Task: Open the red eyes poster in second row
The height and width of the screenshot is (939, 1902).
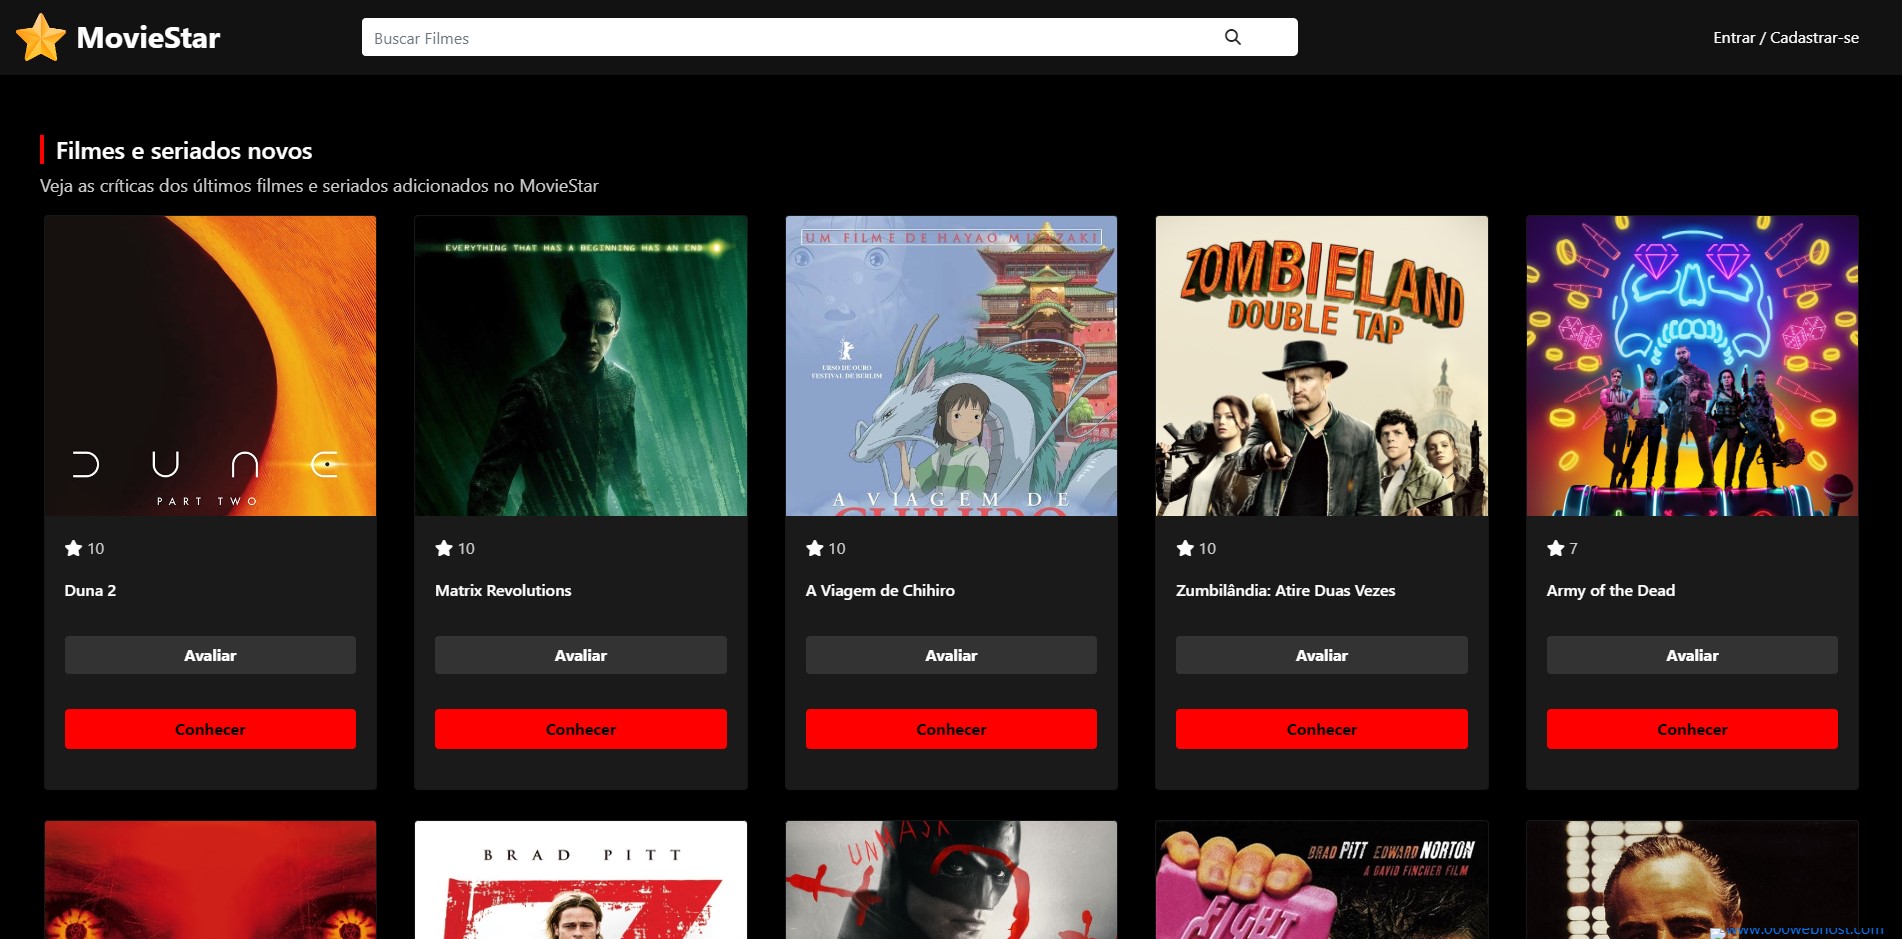Action: (x=210, y=880)
